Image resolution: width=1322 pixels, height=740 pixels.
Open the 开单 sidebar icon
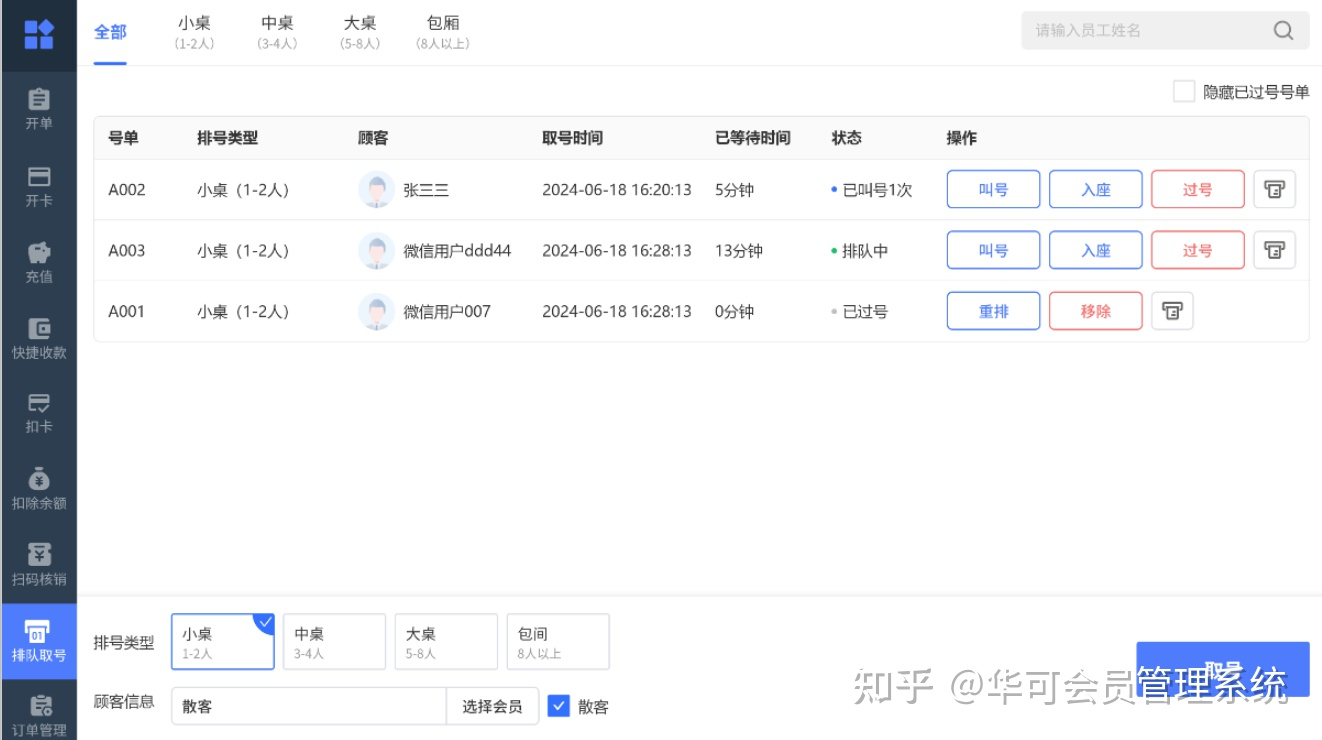click(x=39, y=109)
